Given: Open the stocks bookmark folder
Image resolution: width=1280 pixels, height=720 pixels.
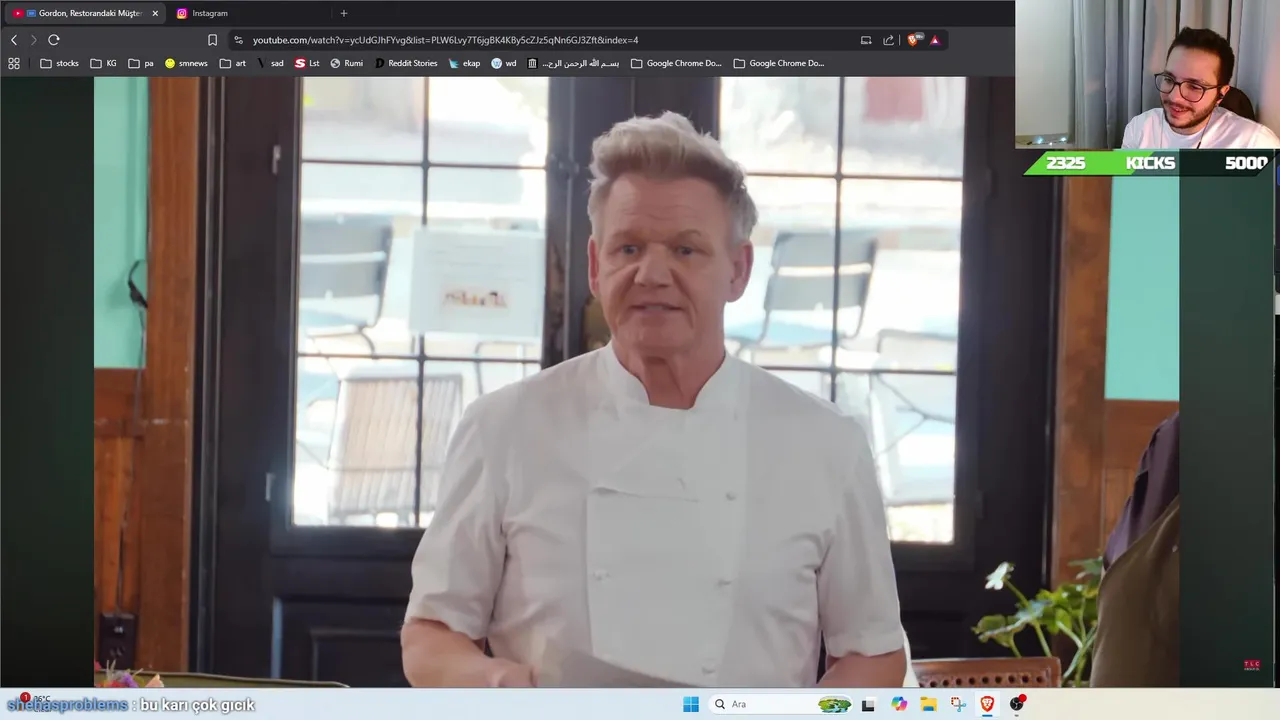Looking at the screenshot, I should click(x=59, y=63).
